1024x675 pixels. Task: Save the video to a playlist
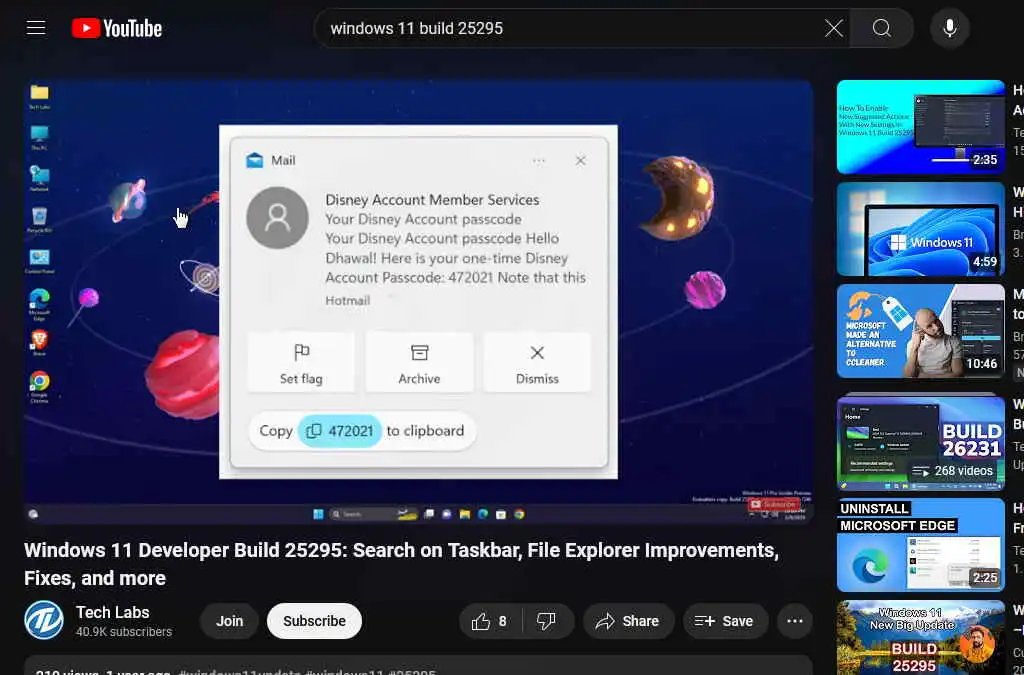[x=724, y=621]
